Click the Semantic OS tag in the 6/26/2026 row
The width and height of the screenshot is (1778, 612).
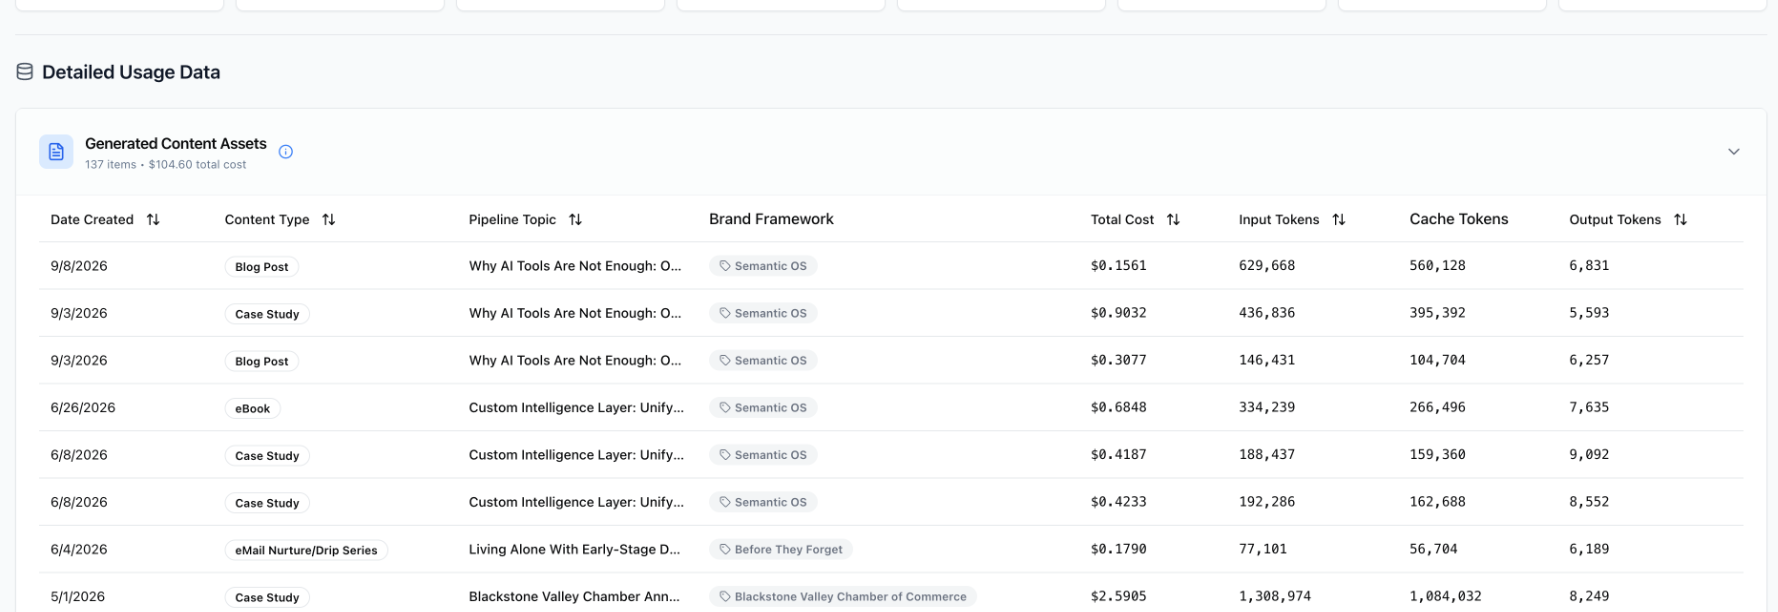tap(763, 408)
